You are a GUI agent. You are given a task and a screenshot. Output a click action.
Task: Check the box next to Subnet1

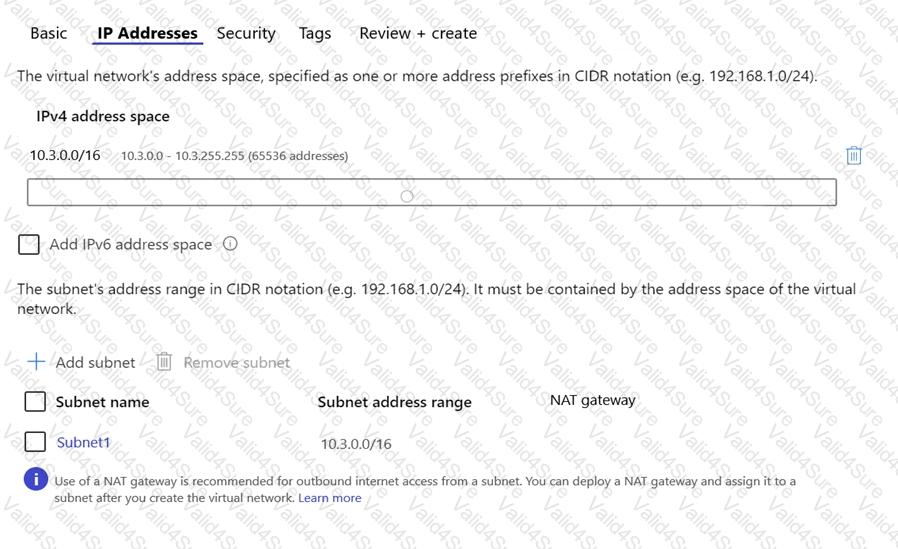pos(35,442)
